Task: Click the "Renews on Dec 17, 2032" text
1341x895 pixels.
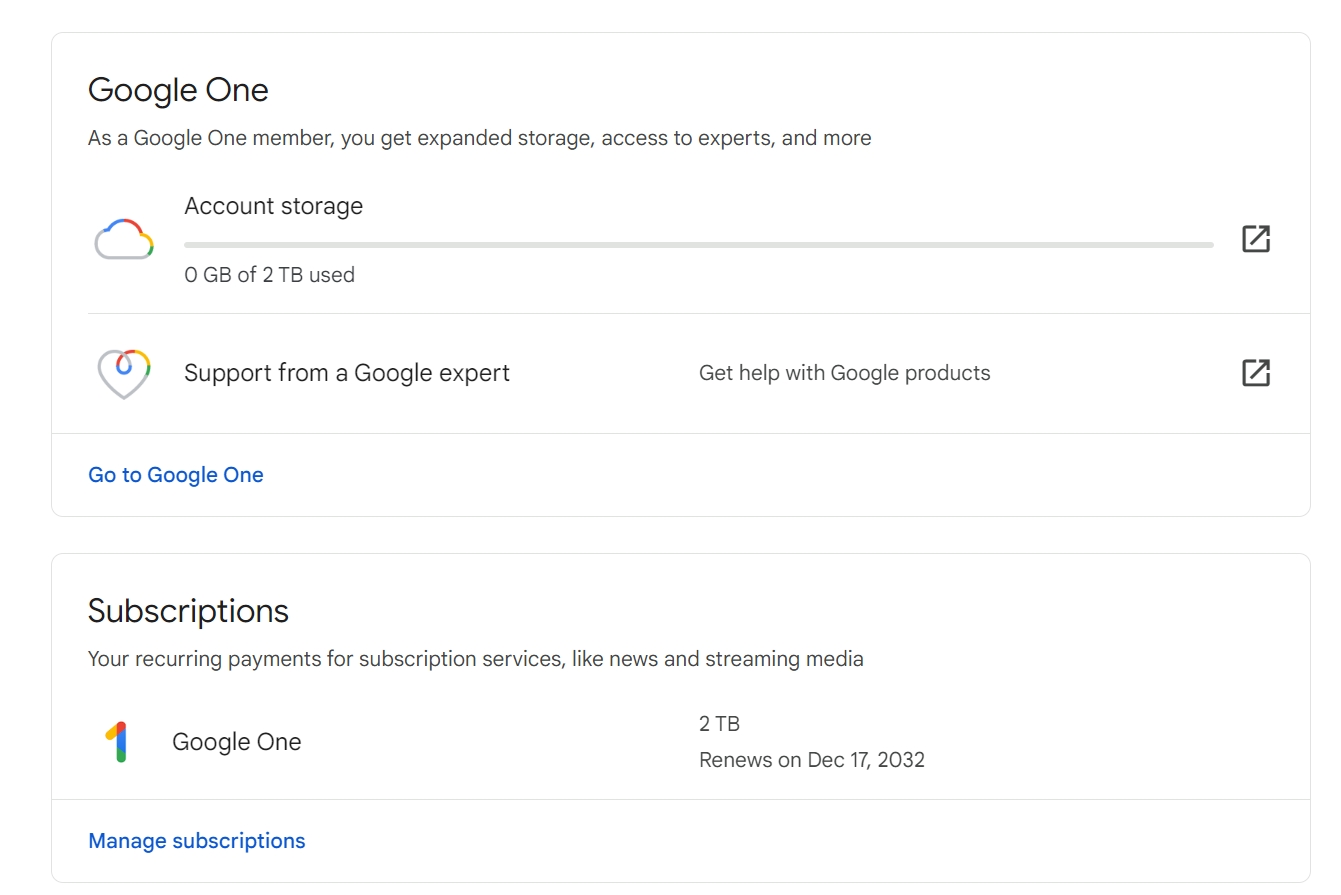Action: [811, 760]
